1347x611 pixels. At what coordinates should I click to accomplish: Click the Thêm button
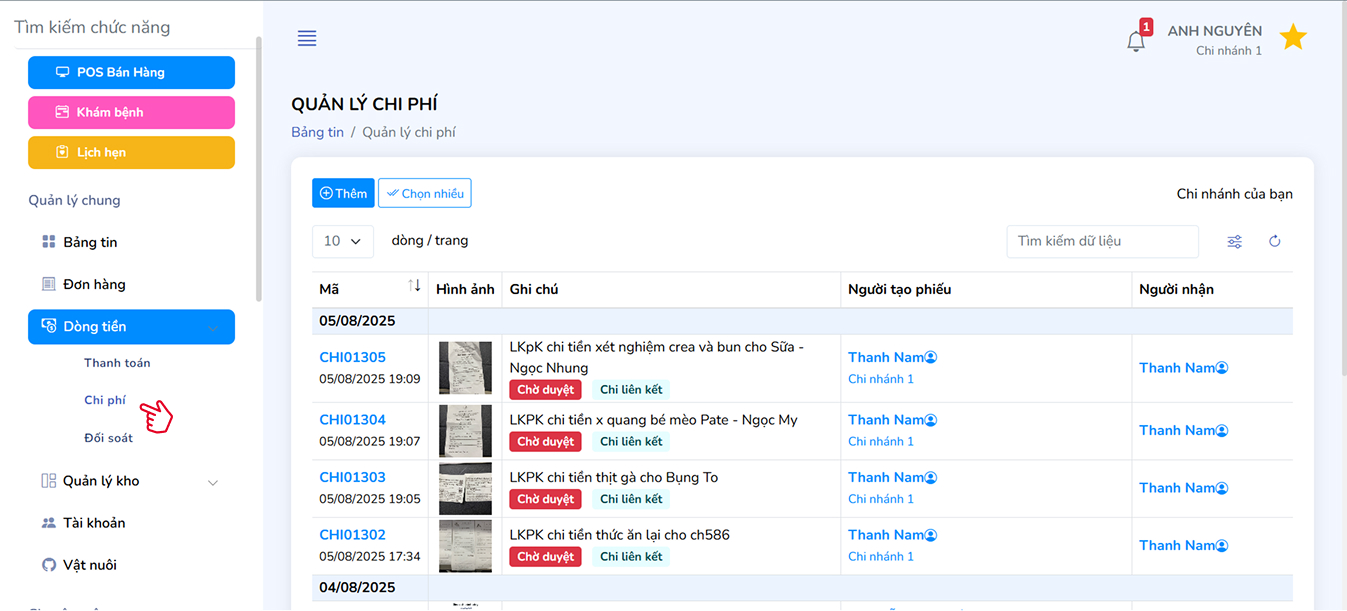(x=343, y=193)
